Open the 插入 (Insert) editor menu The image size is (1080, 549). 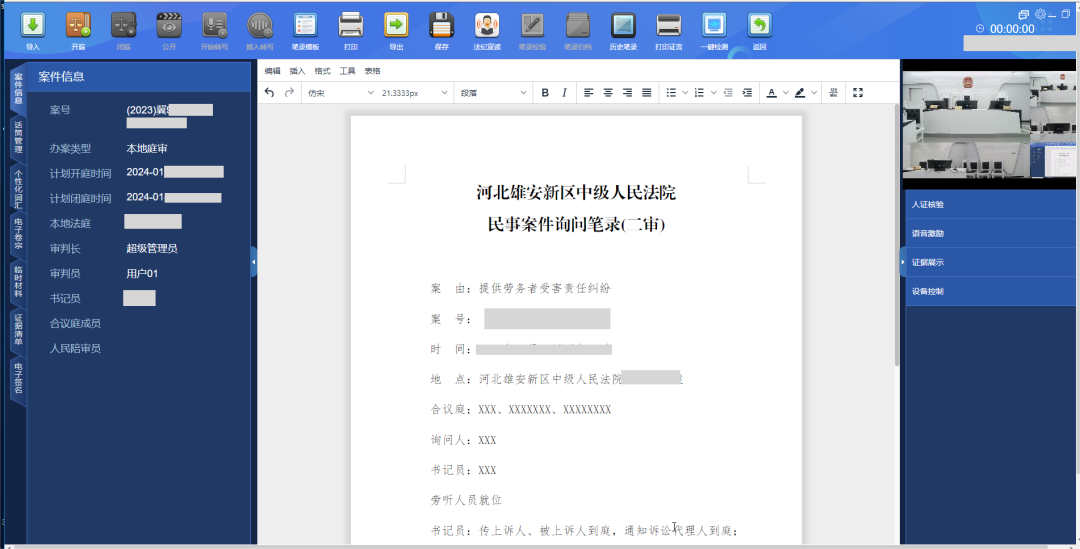pyautogui.click(x=297, y=71)
